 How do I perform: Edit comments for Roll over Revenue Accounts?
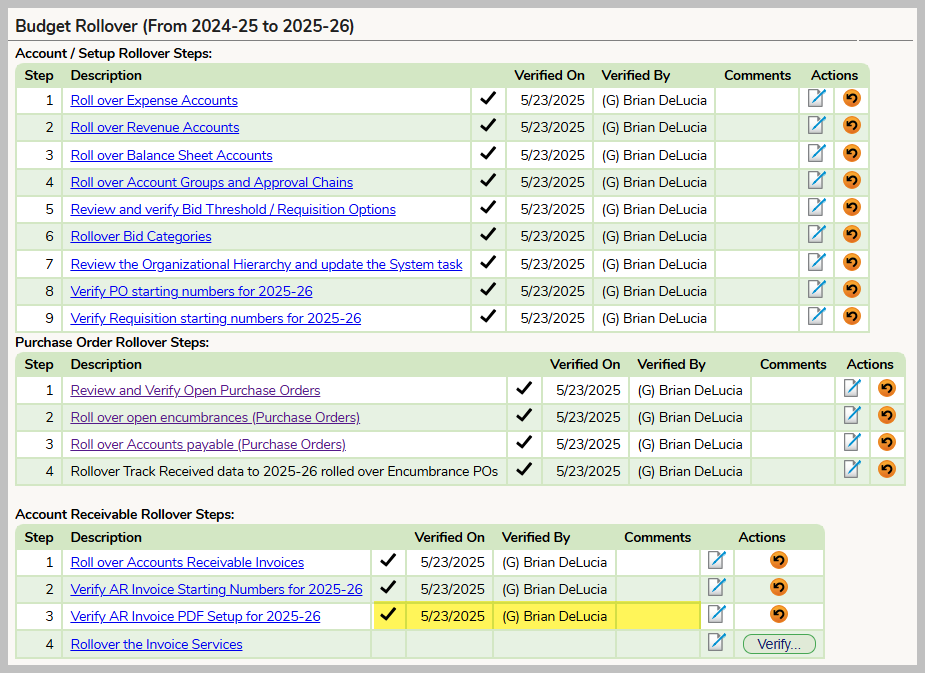[816, 126]
